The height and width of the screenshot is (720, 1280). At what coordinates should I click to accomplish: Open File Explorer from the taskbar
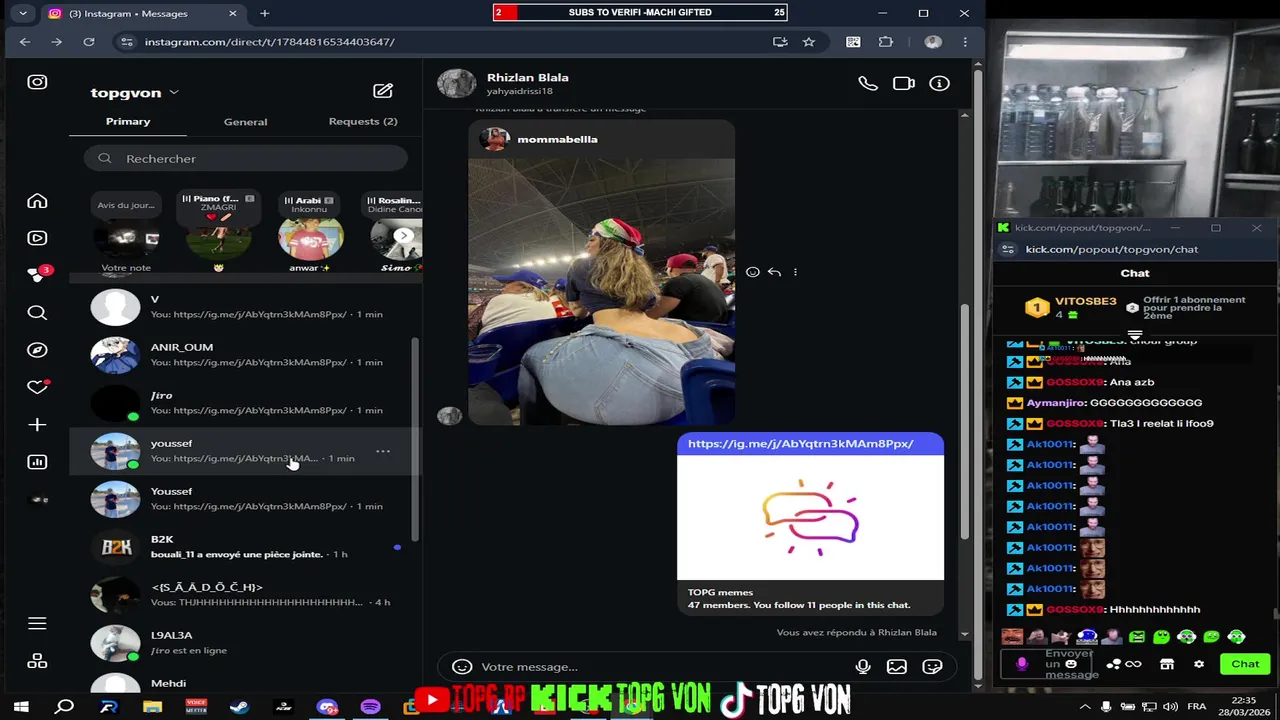[x=152, y=707]
